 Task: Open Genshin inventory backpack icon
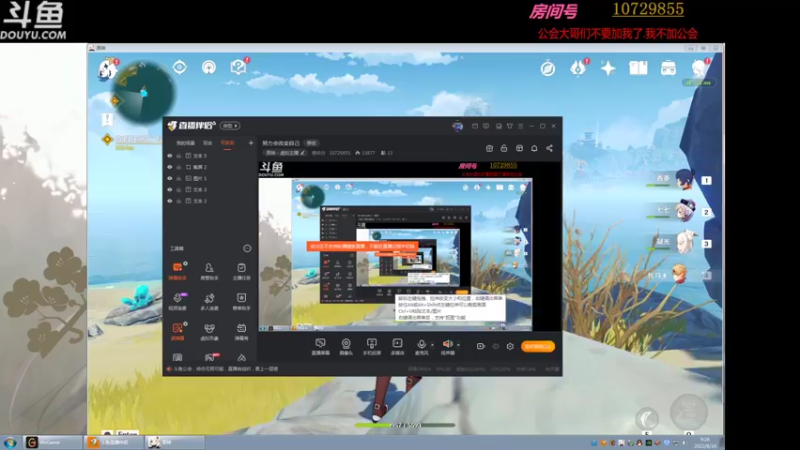pyautogui.click(x=668, y=68)
